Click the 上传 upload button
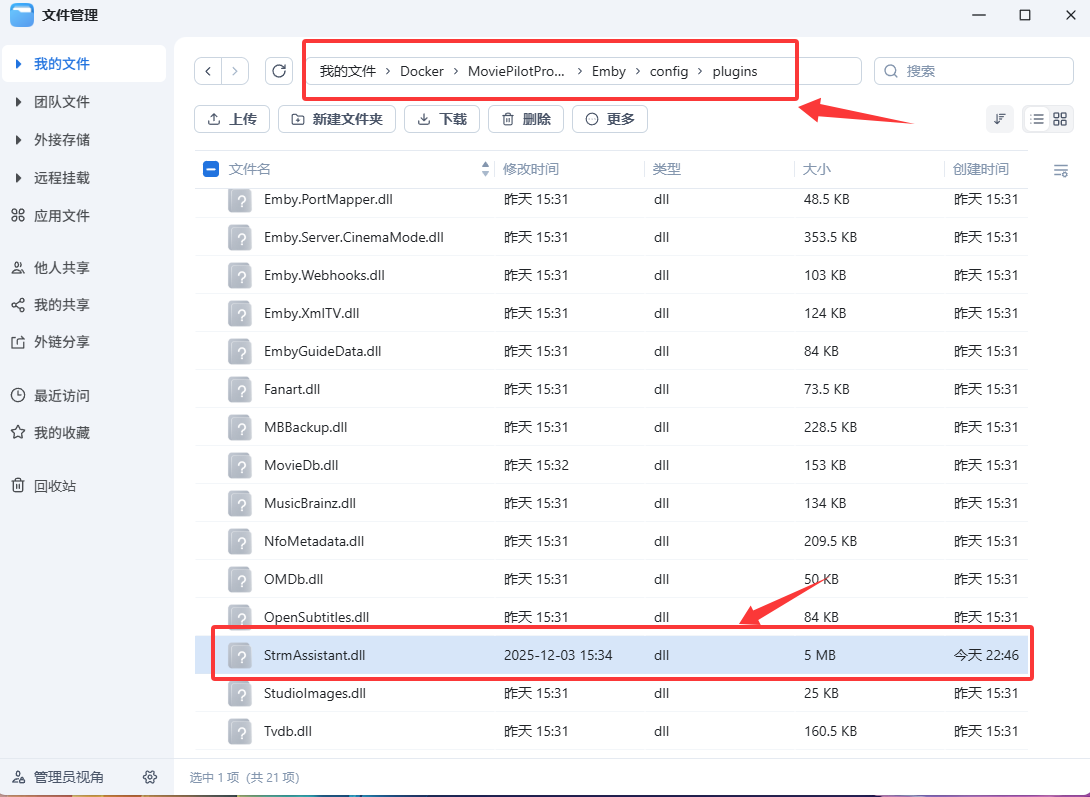The height and width of the screenshot is (797, 1090). tap(232, 119)
